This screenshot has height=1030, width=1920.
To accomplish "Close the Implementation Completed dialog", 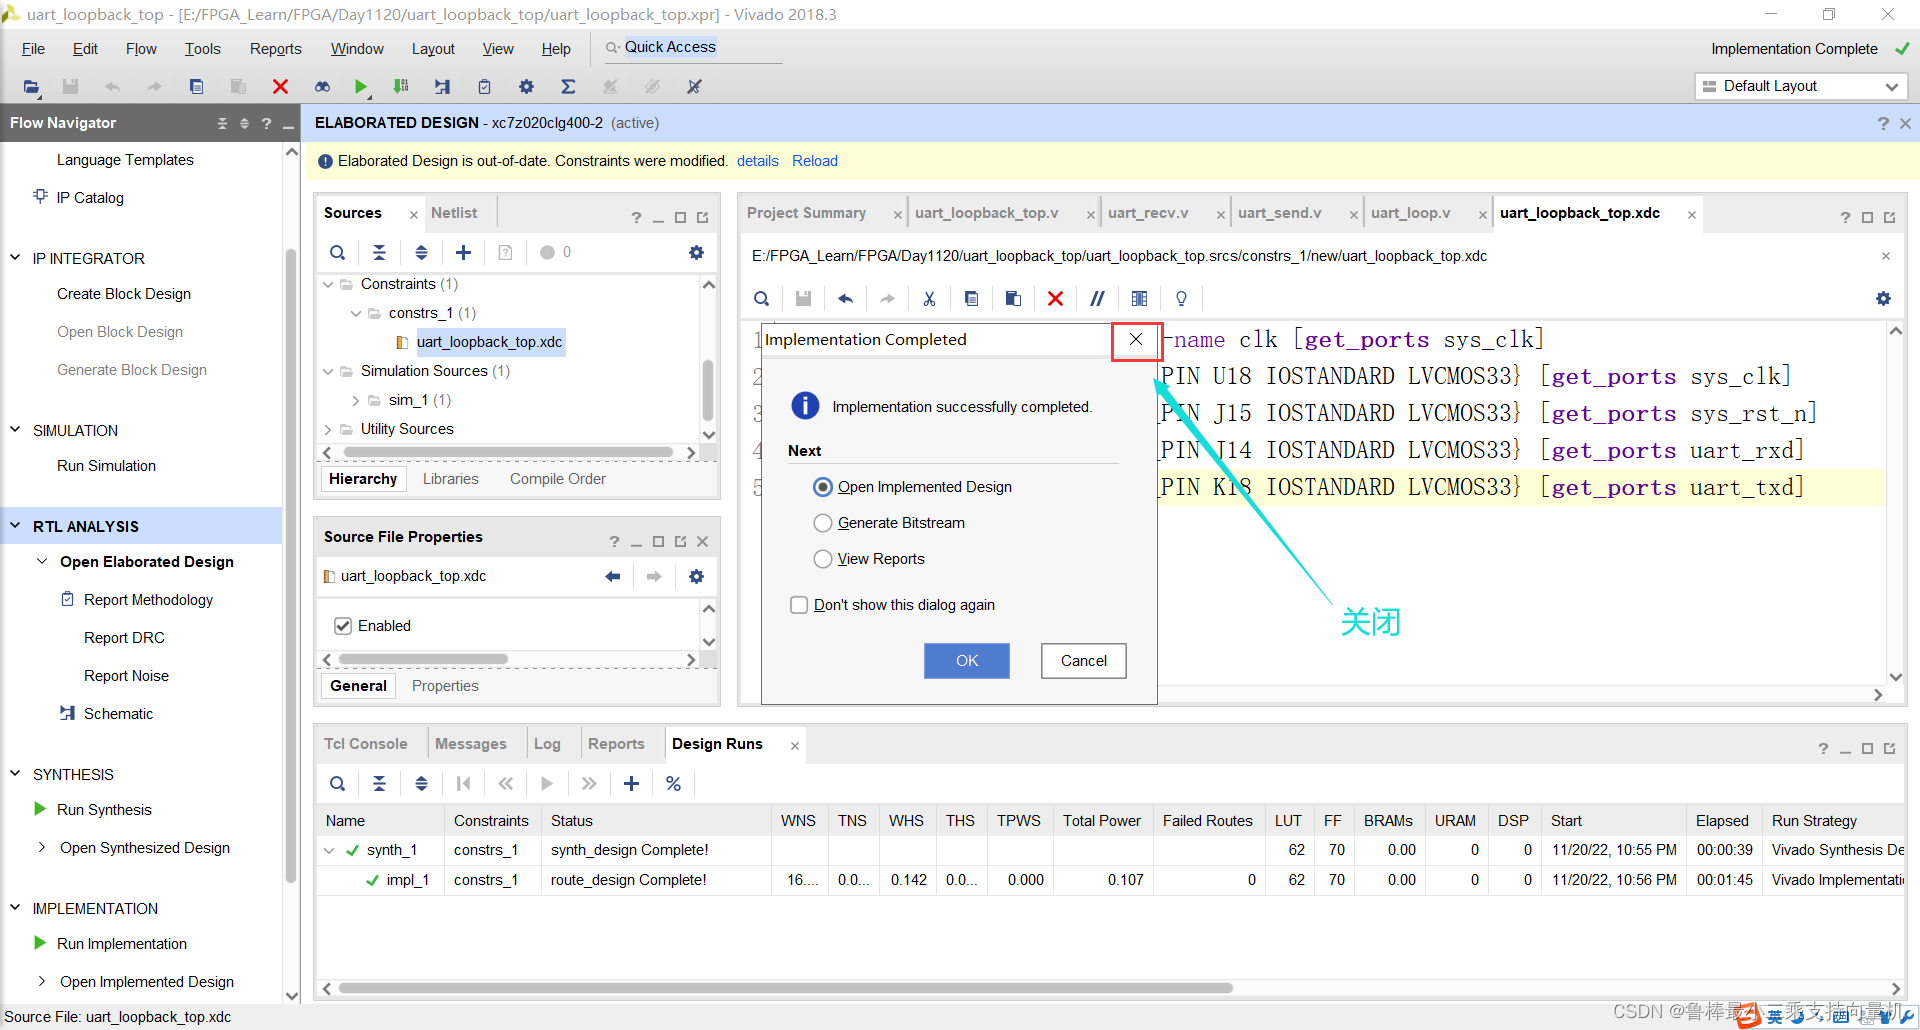I will tap(1136, 340).
